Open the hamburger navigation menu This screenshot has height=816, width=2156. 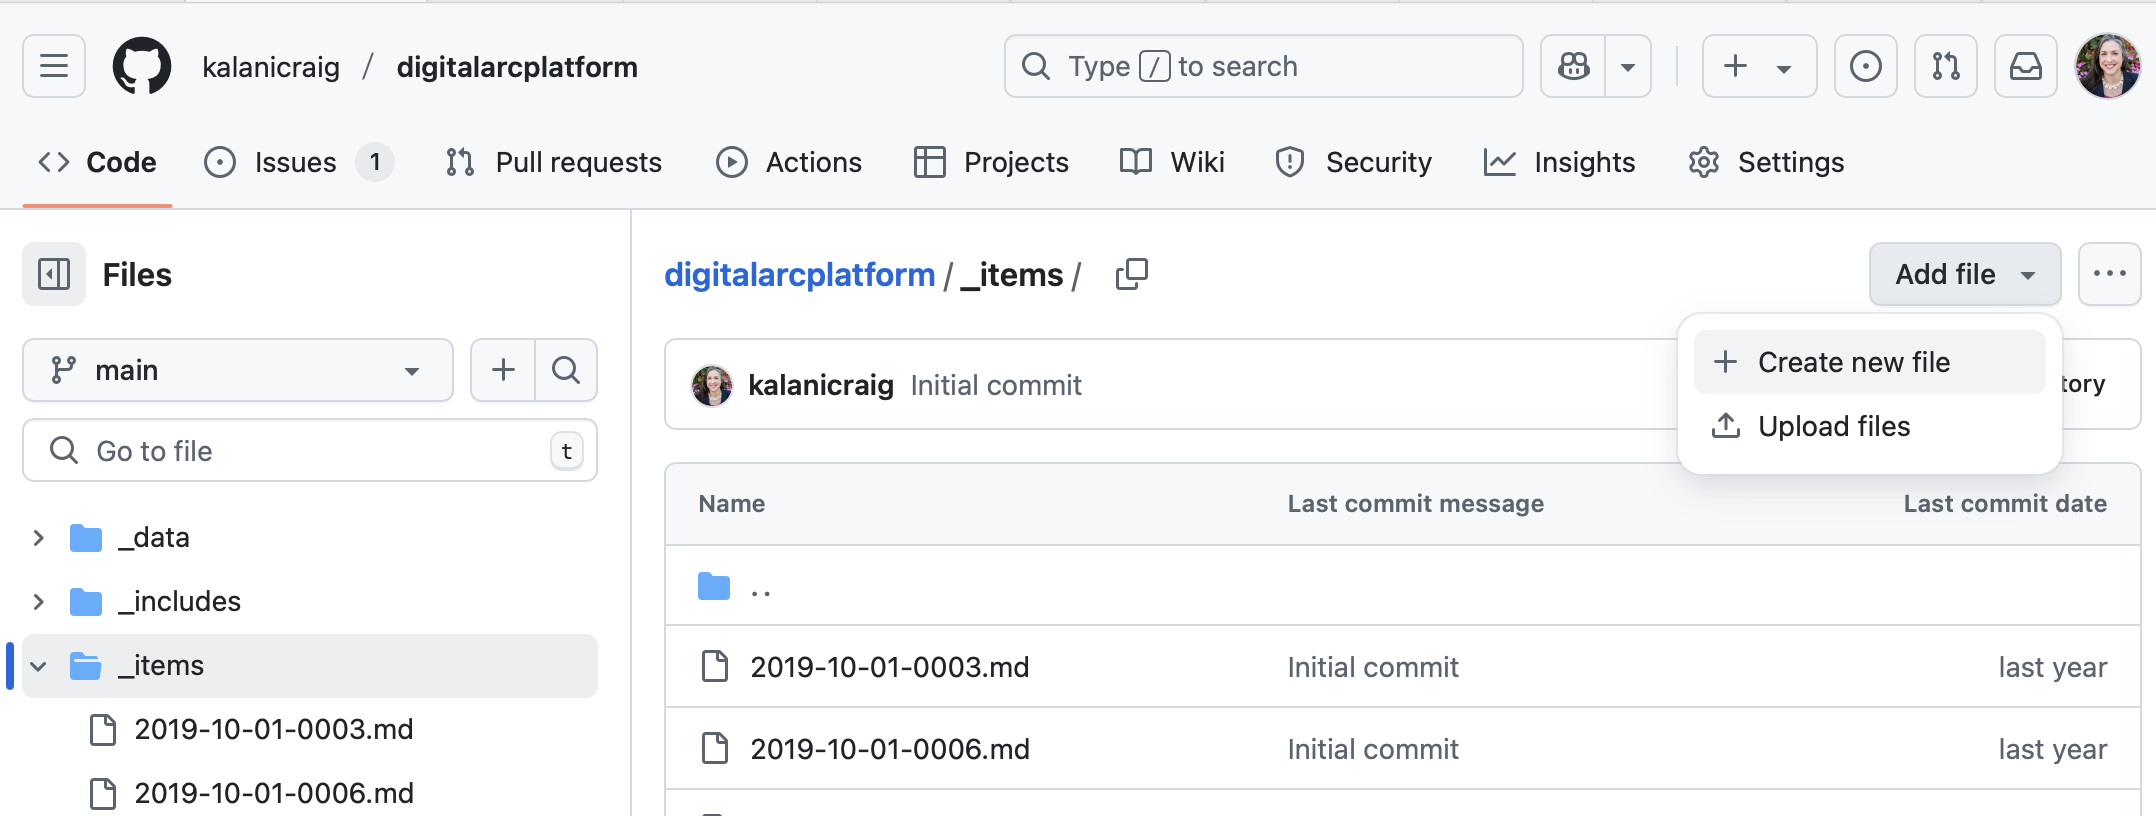click(54, 66)
